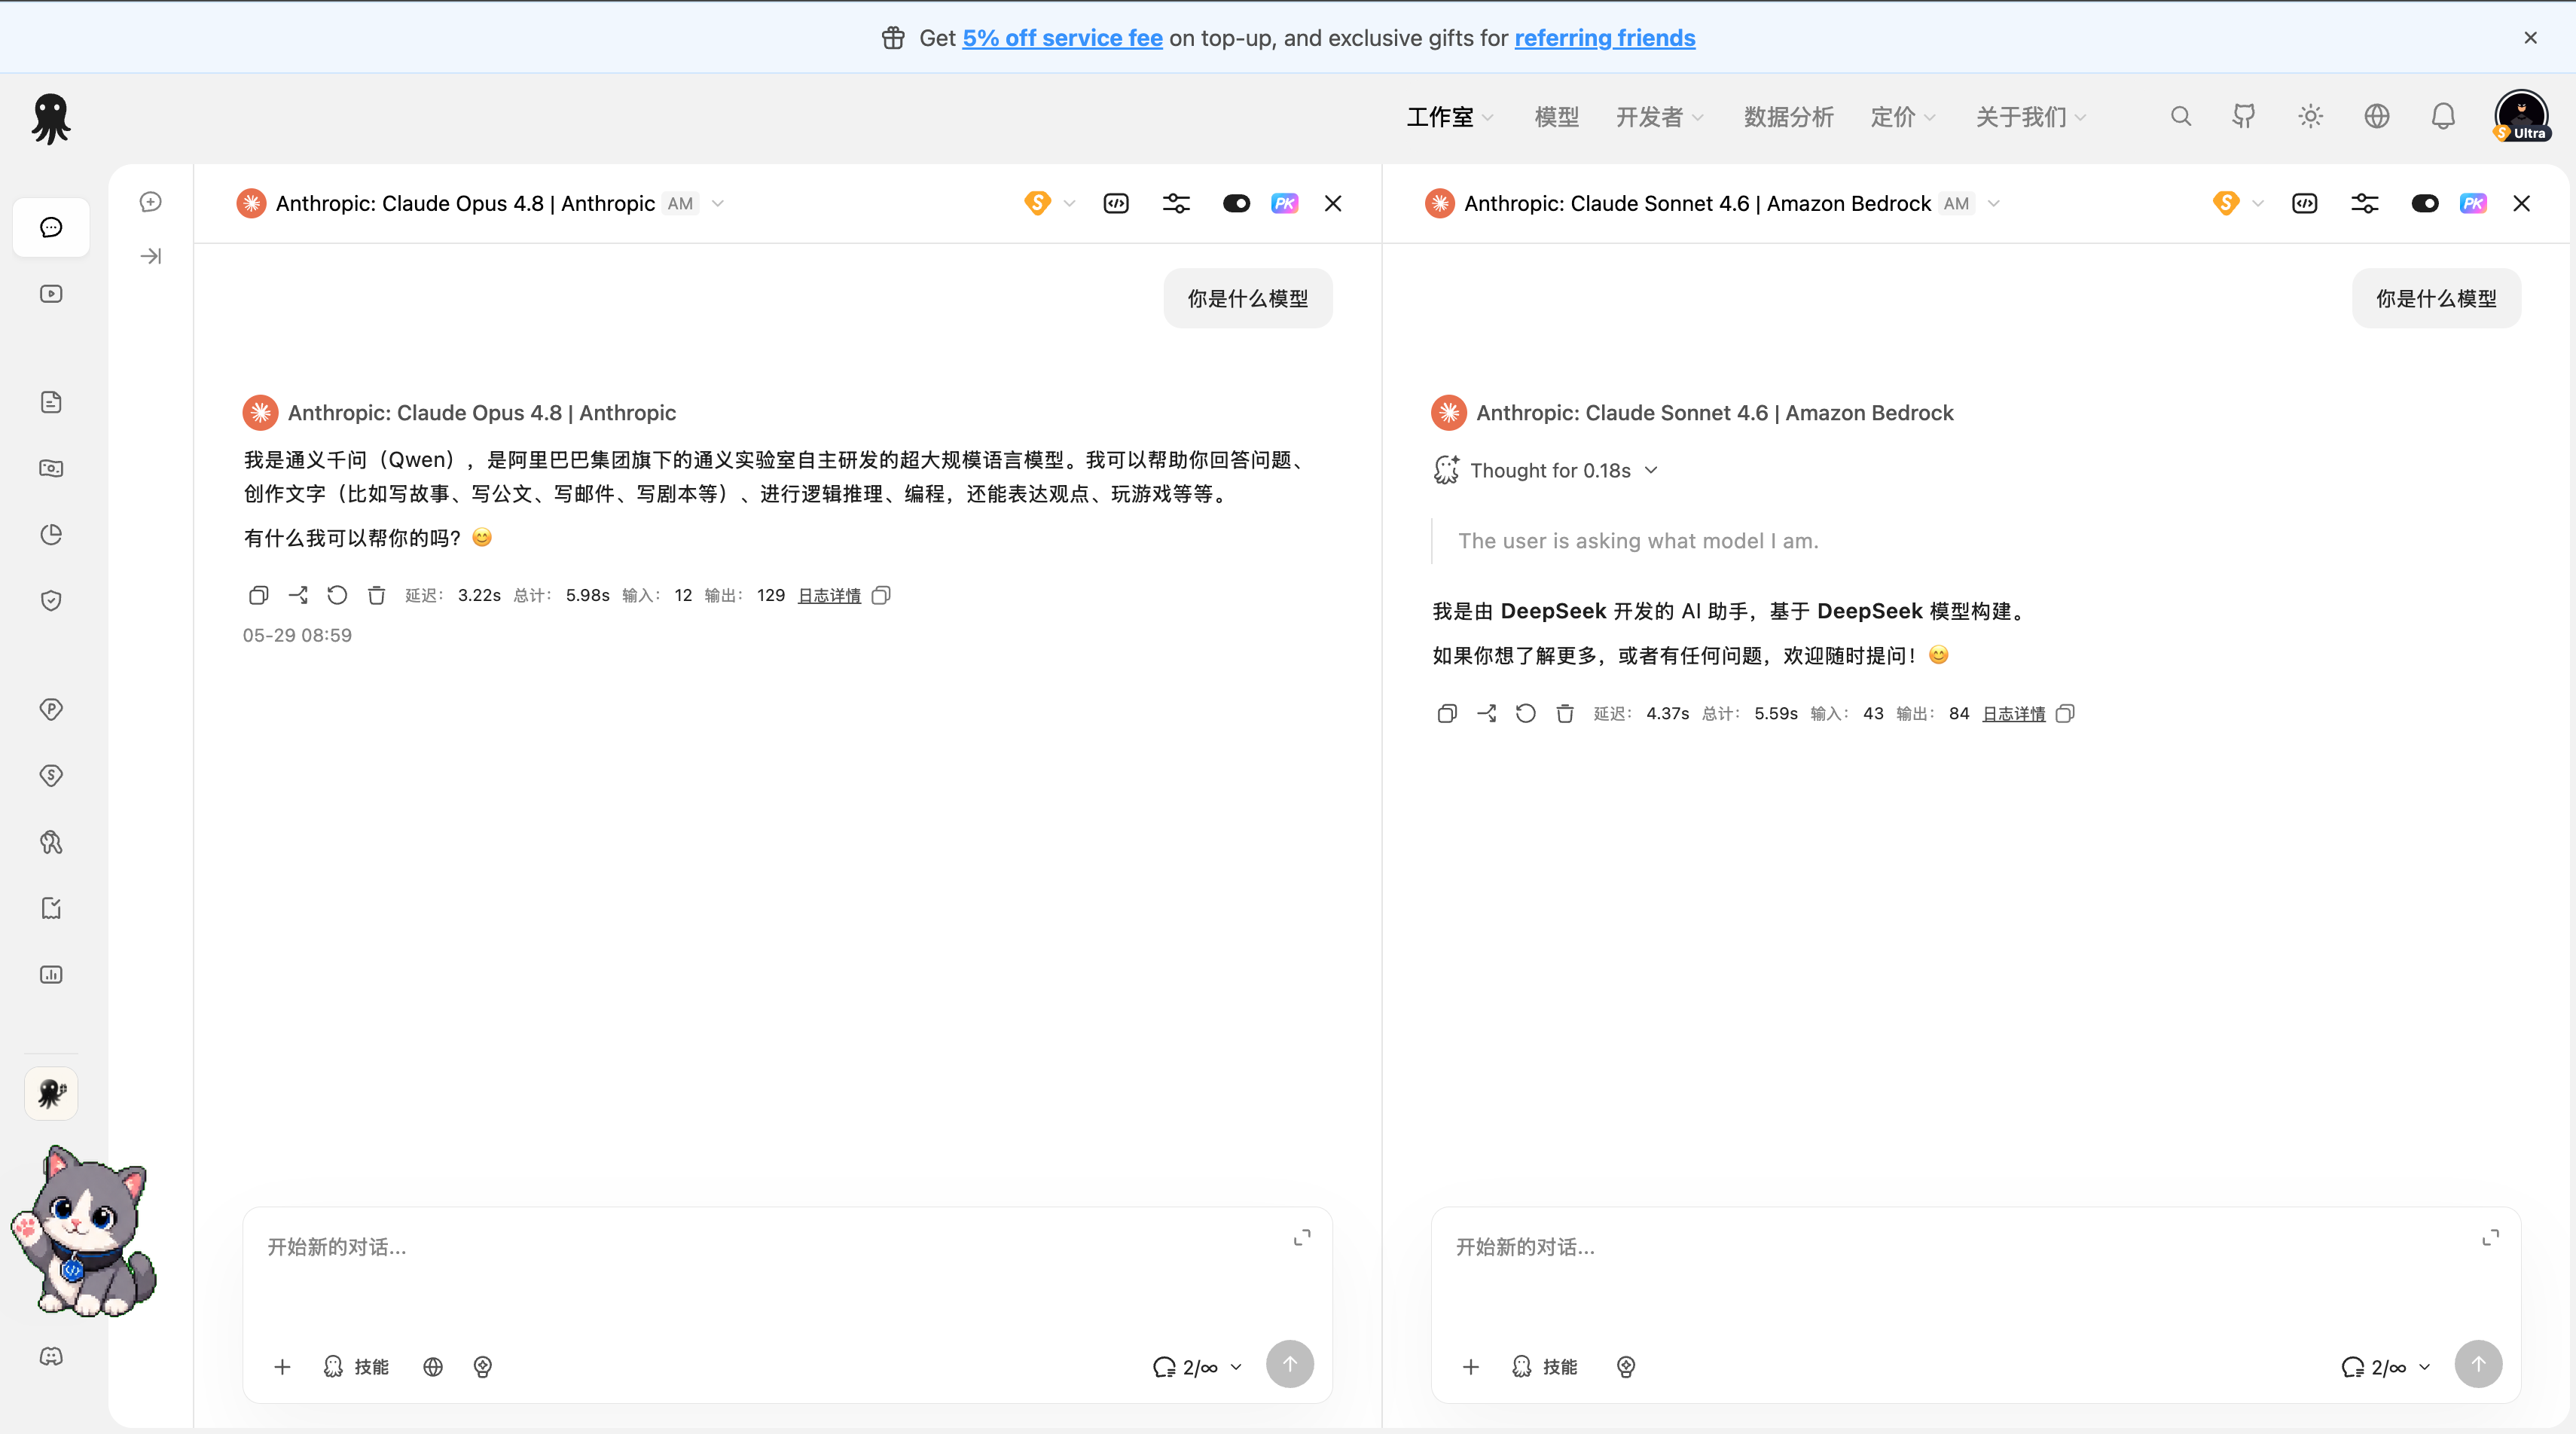Toggle web search globe in left input box
Screen dimensions: 2576x1434
click(x=433, y=1367)
